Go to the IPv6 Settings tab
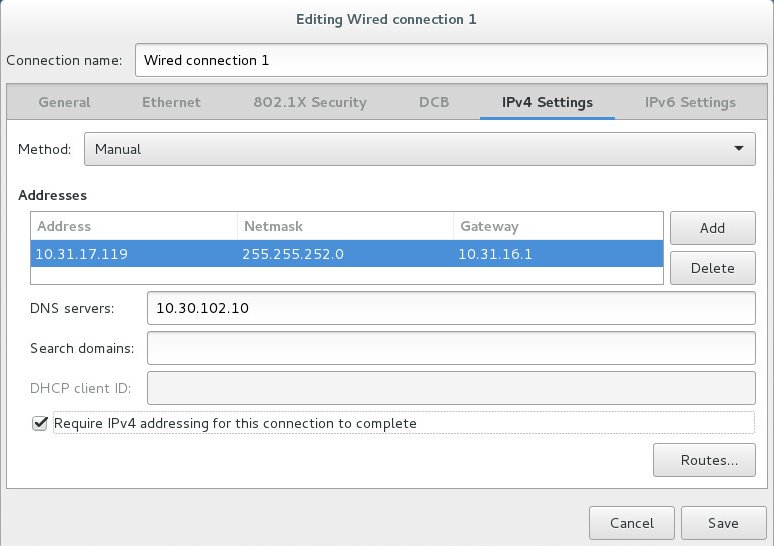This screenshot has width=774, height=546. coord(690,102)
